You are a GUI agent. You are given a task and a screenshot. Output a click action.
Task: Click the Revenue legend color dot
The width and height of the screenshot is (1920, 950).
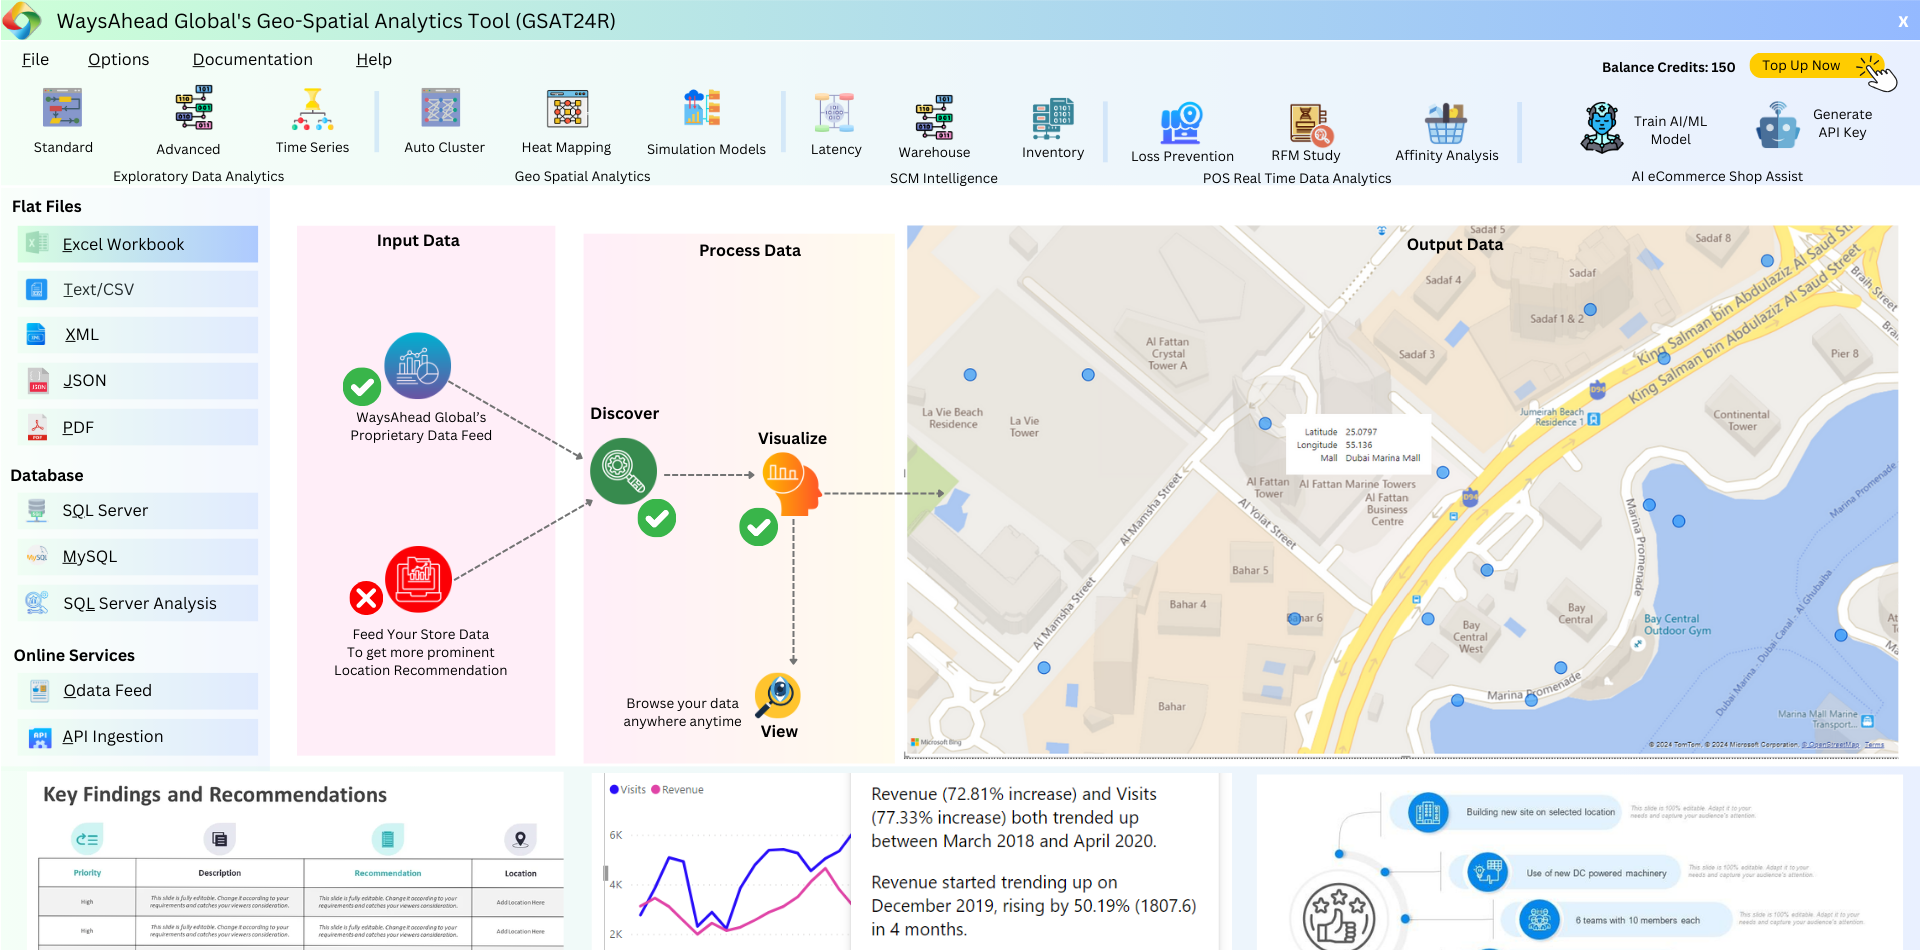pos(656,790)
